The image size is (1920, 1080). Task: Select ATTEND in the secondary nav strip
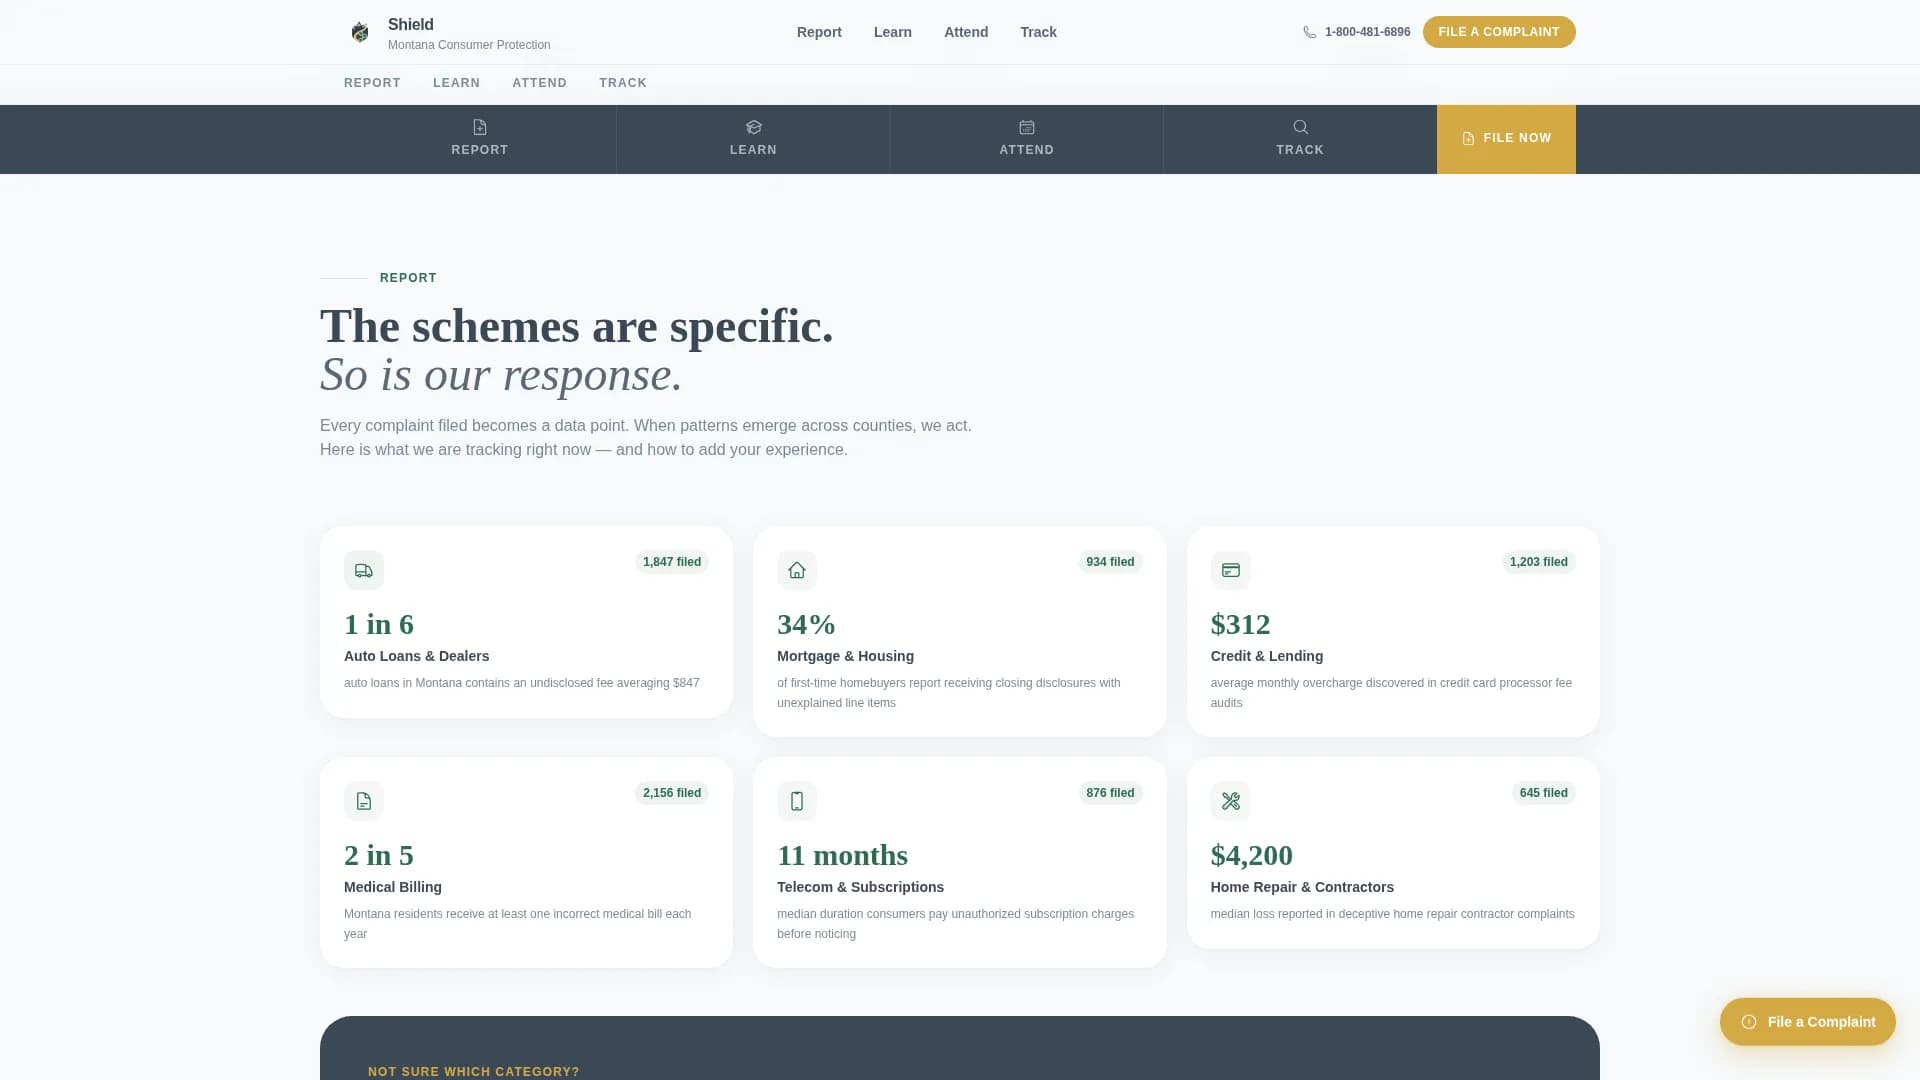coord(539,83)
